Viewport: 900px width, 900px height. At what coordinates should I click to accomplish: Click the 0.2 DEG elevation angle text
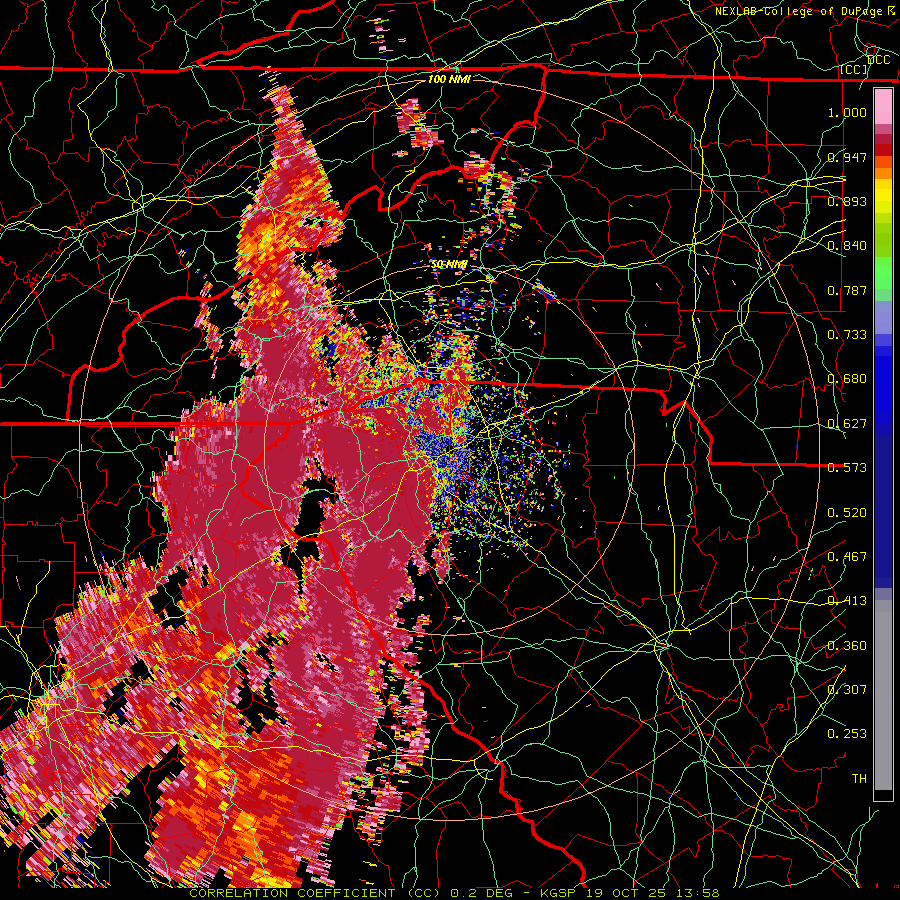(481, 893)
